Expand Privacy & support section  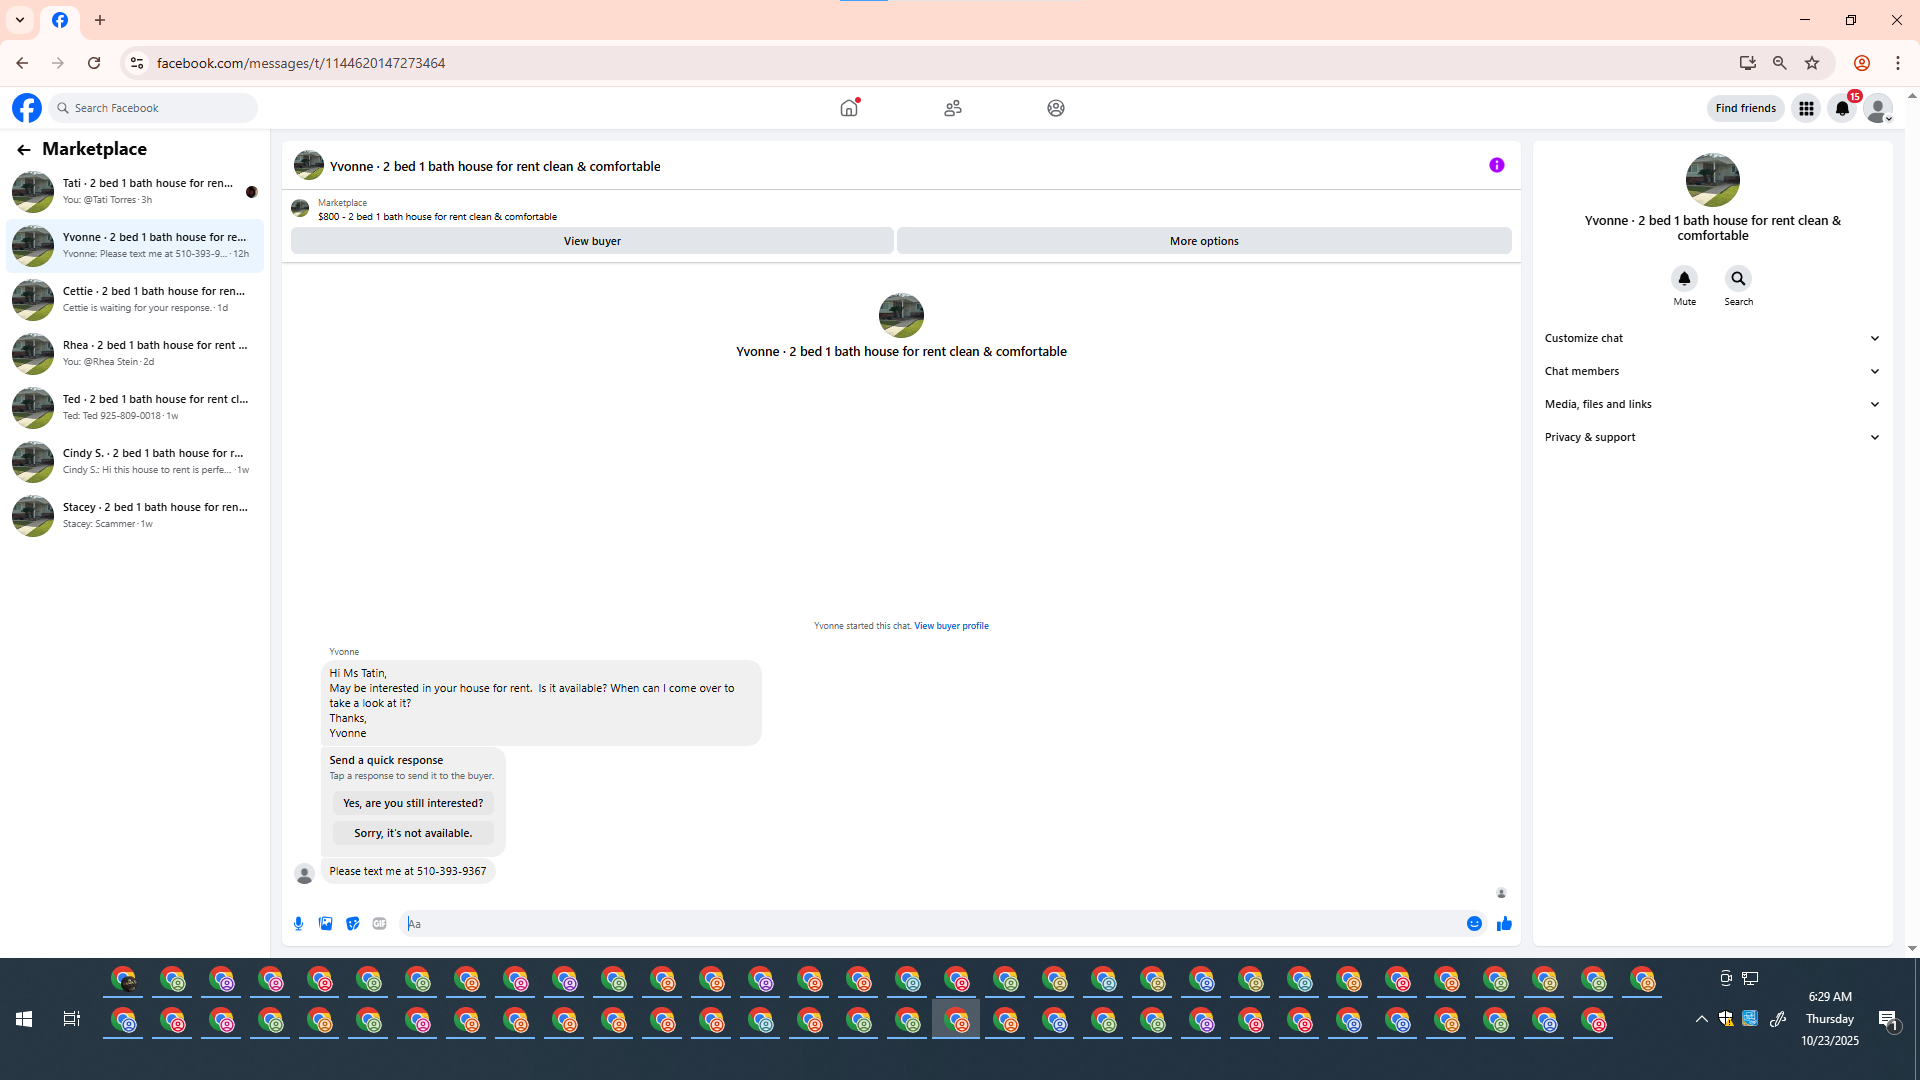click(1712, 437)
